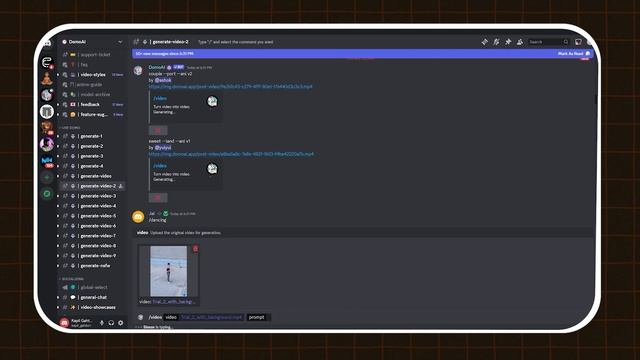The height and width of the screenshot is (360, 640).
Task: Open the DomoAI server name dropdown
Action: (x=93, y=42)
